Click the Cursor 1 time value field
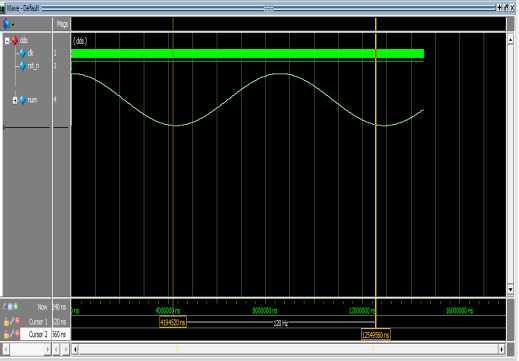The image size is (519, 361). [60, 322]
